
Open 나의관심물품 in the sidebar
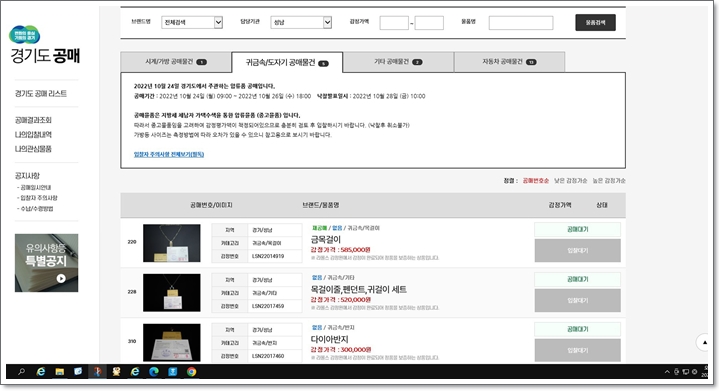33,149
